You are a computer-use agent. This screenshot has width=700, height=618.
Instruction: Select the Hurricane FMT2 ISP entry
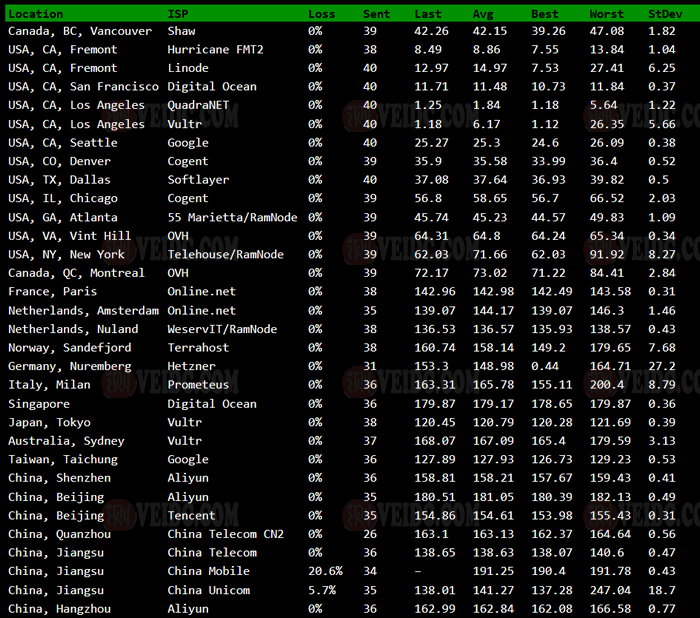tap(215, 49)
